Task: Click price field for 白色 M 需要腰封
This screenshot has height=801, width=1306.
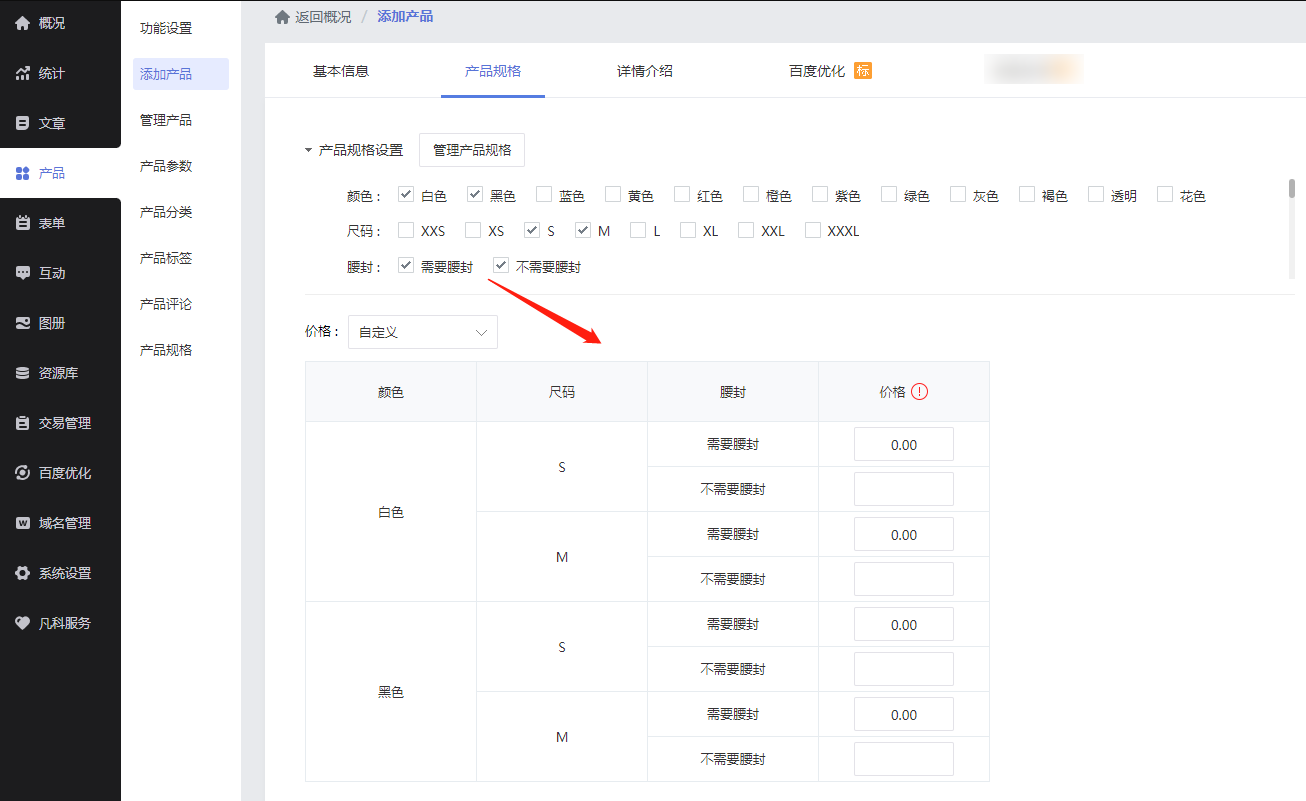Action: tap(904, 535)
